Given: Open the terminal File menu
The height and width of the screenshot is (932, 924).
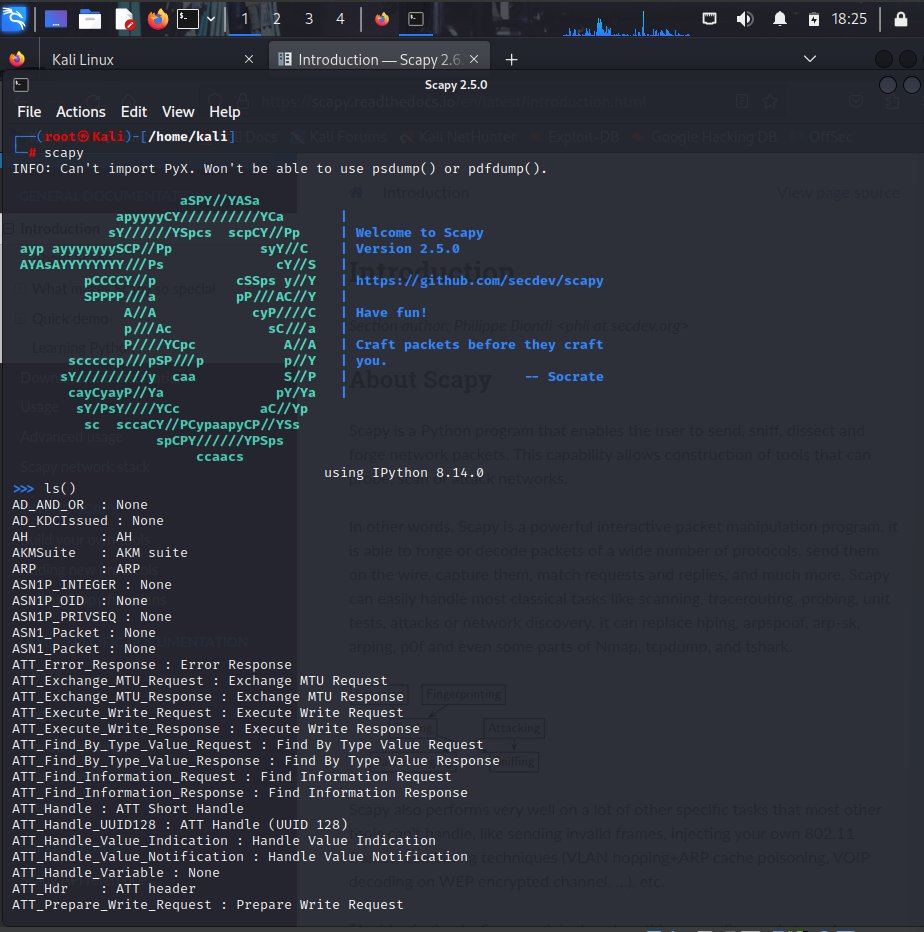Looking at the screenshot, I should point(29,112).
